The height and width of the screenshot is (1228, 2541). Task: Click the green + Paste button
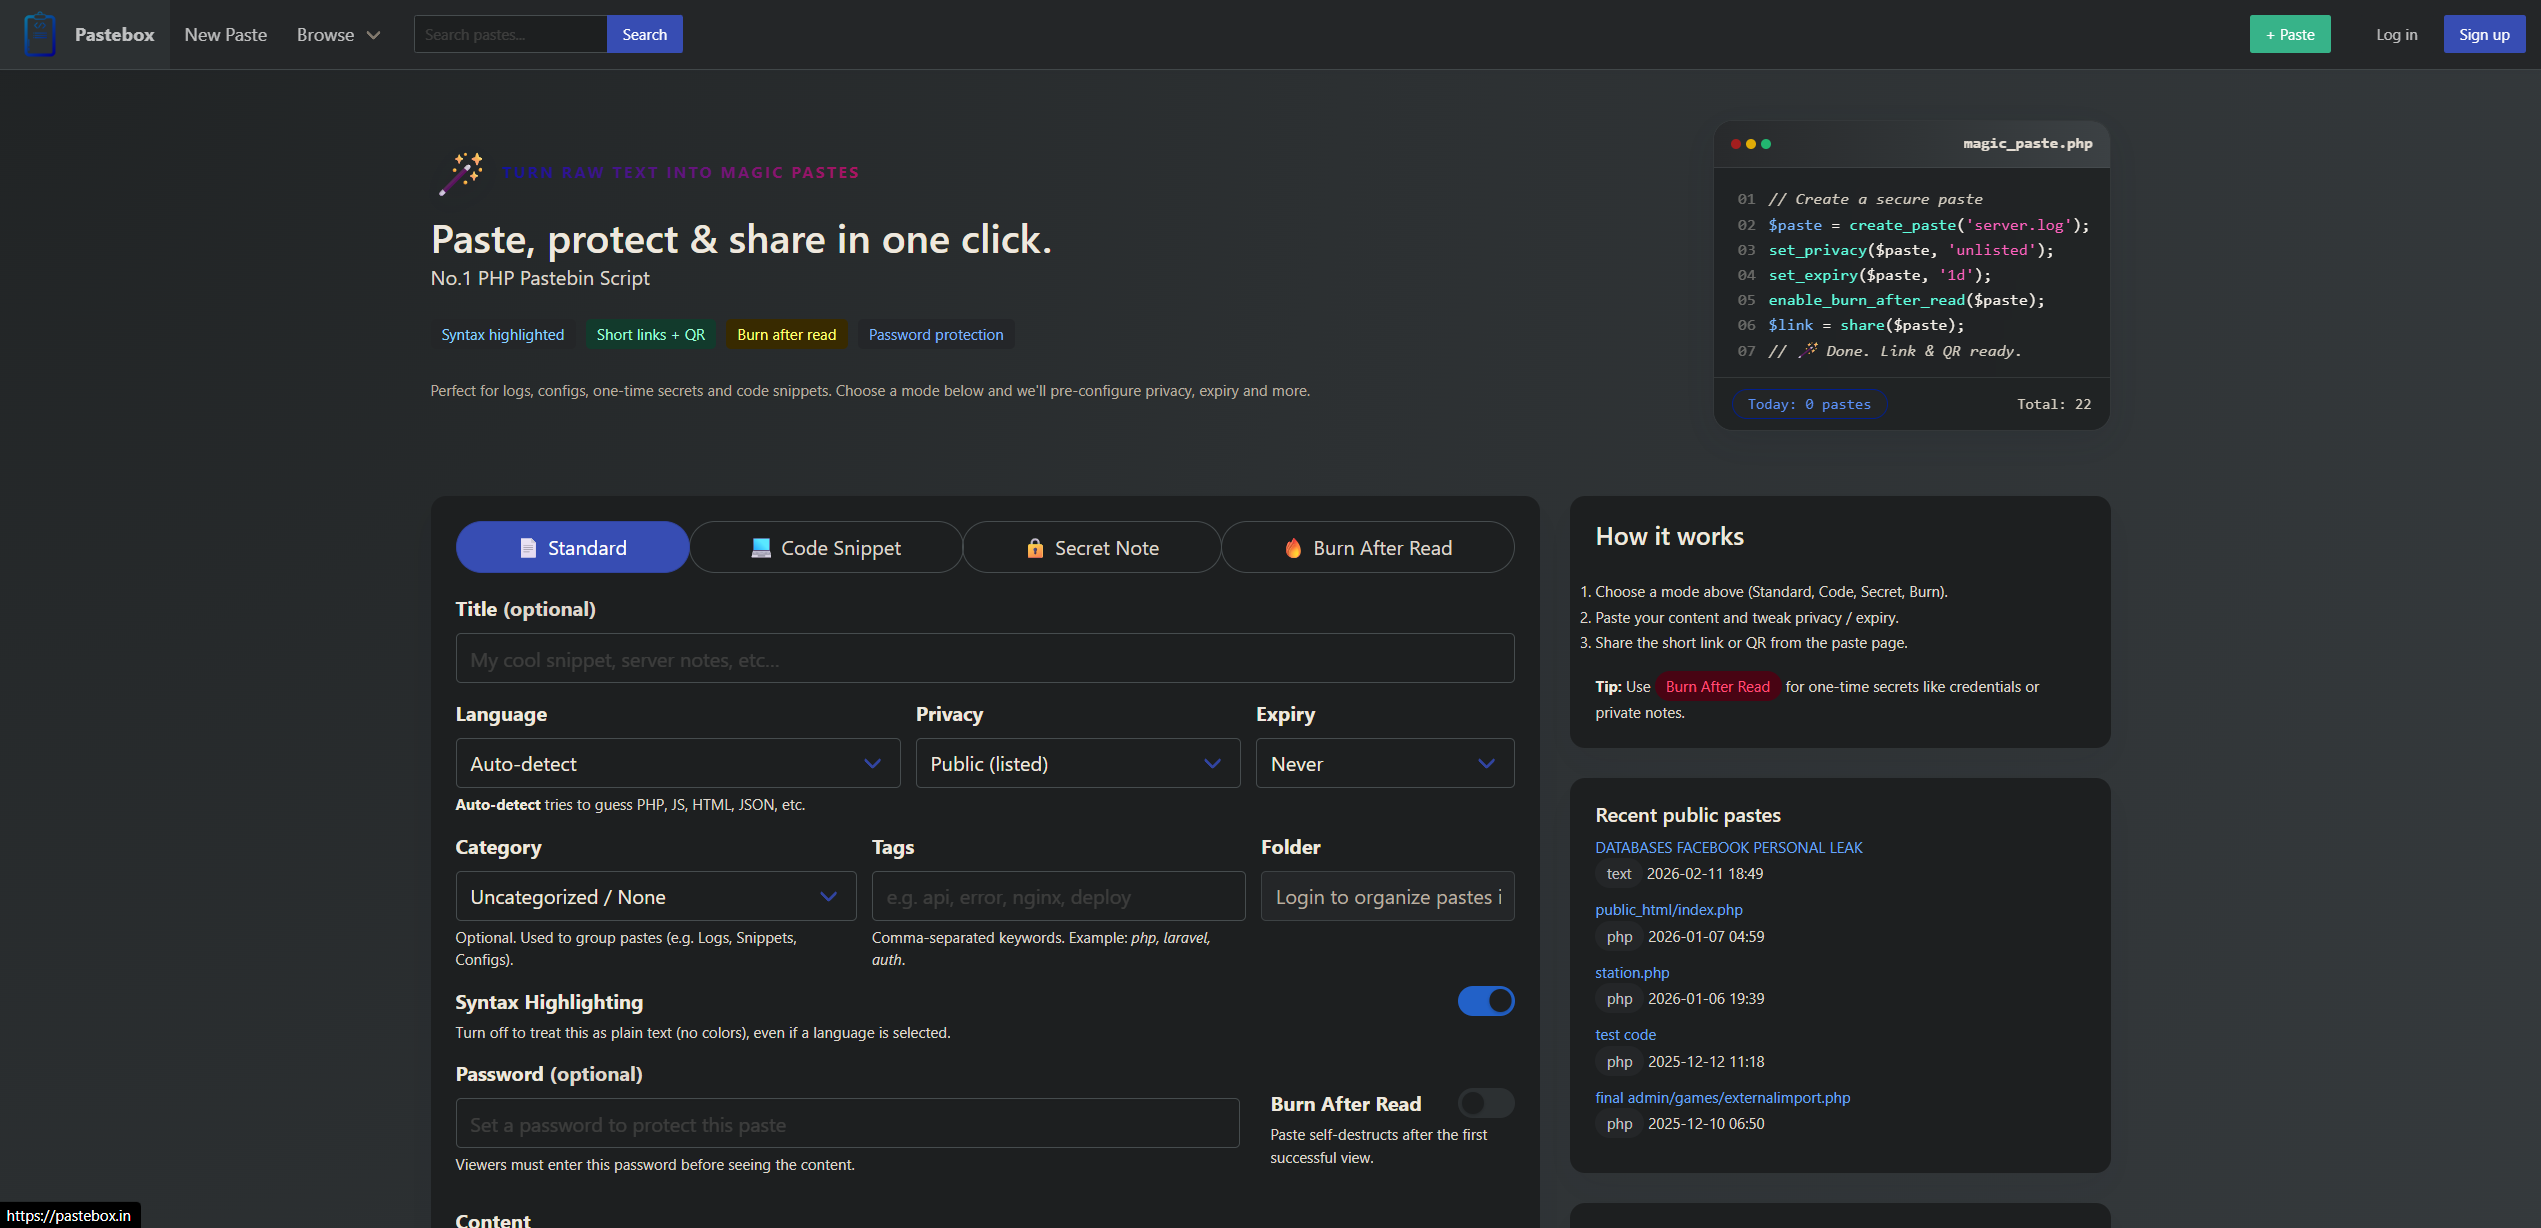point(2289,35)
